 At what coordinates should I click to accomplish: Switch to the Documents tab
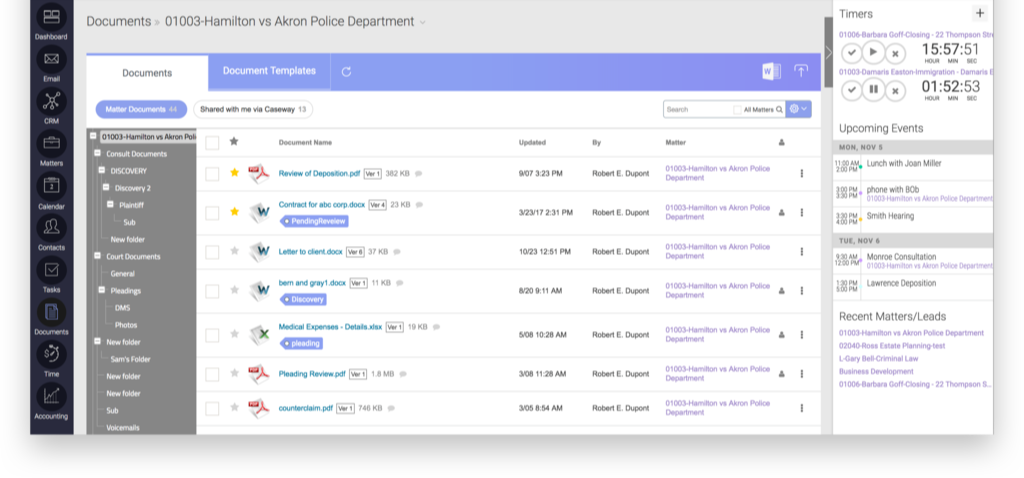tap(148, 73)
